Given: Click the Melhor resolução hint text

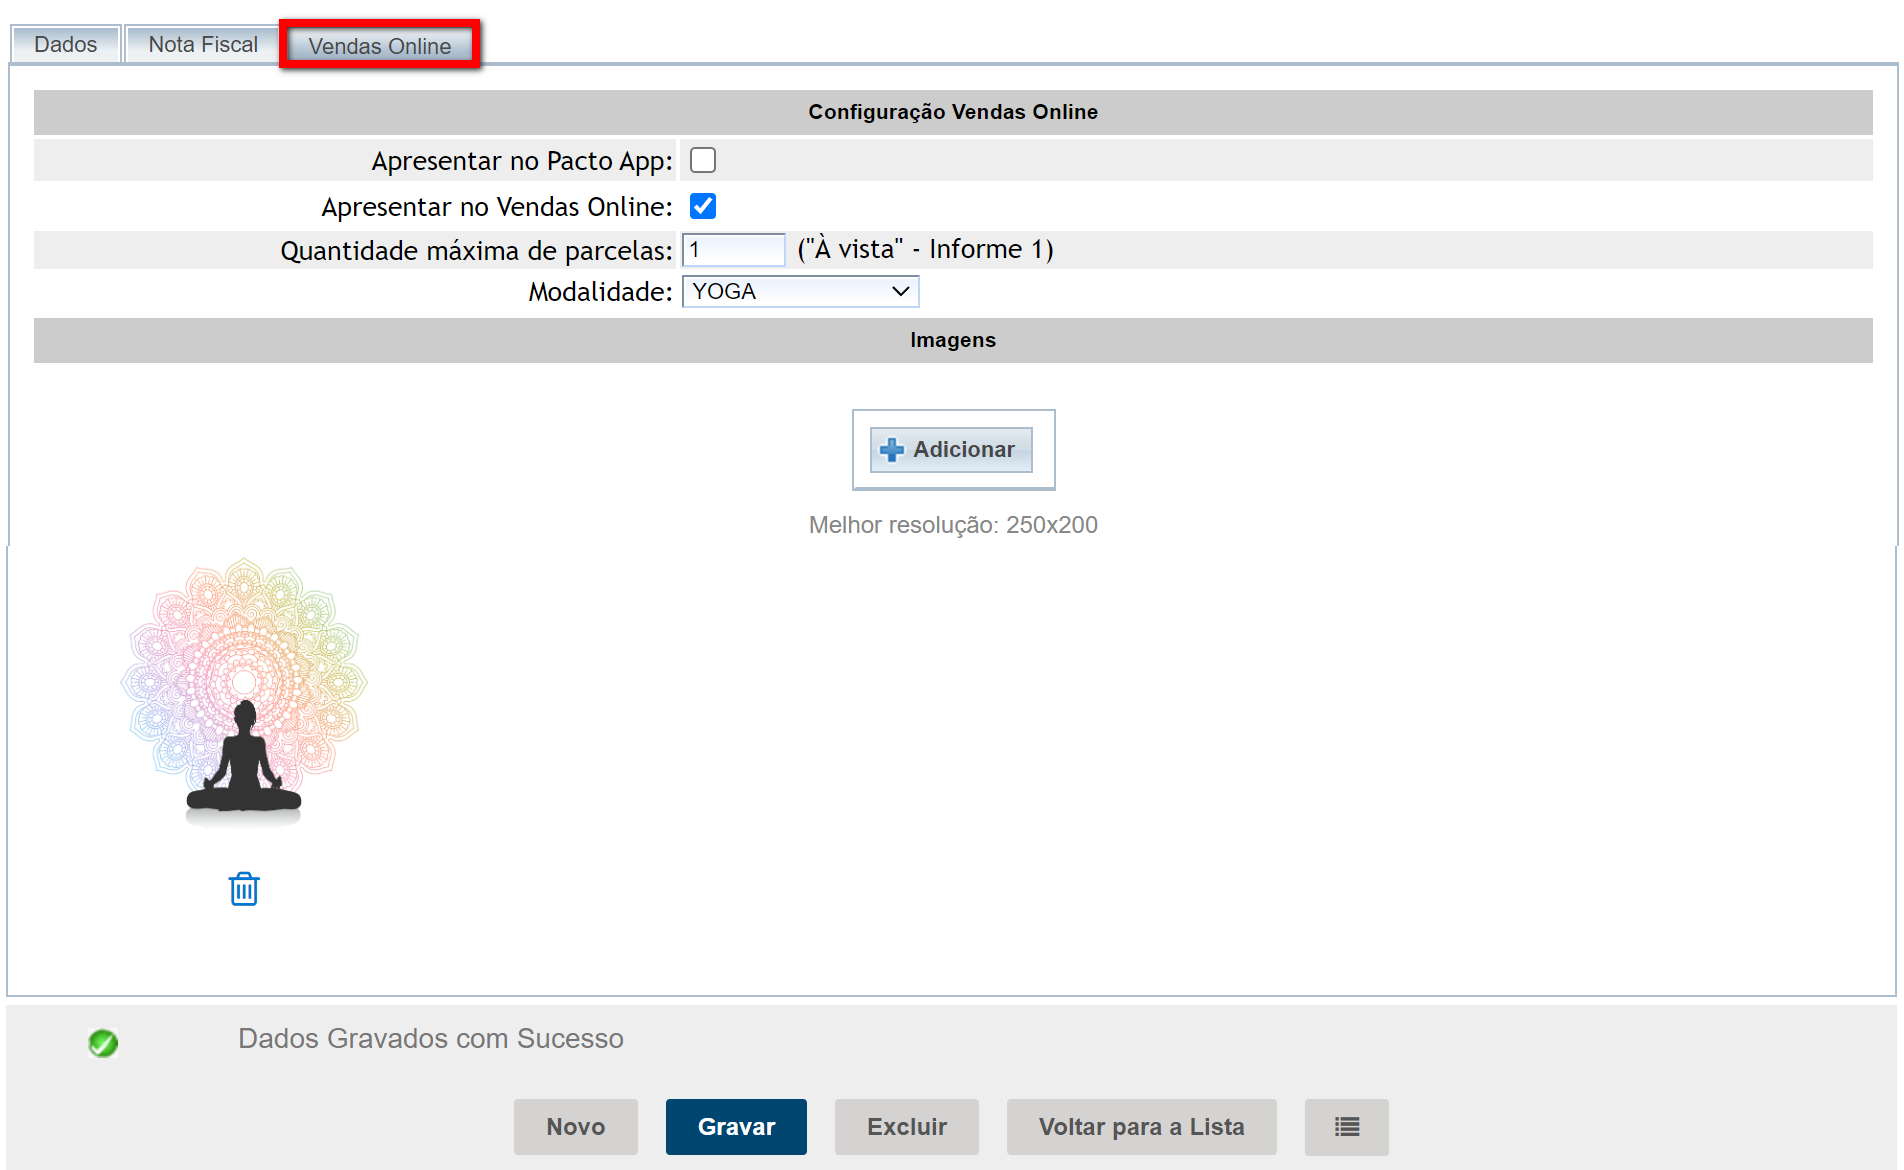Looking at the screenshot, I should (952, 525).
